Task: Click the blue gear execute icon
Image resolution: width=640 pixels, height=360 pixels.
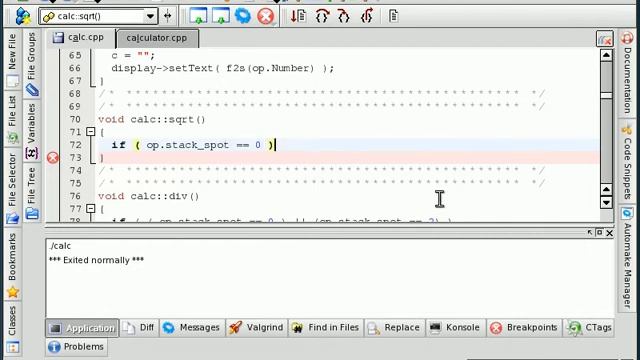Action: point(243,16)
